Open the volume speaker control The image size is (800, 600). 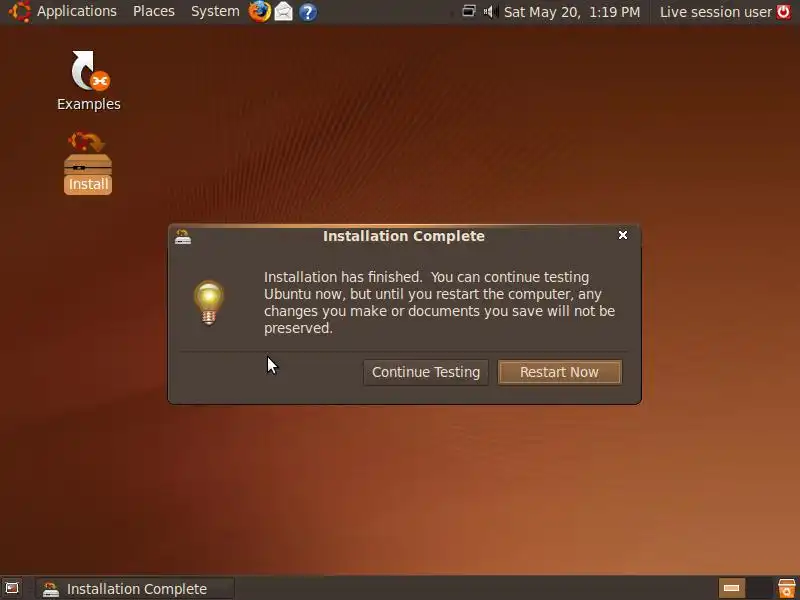click(490, 11)
